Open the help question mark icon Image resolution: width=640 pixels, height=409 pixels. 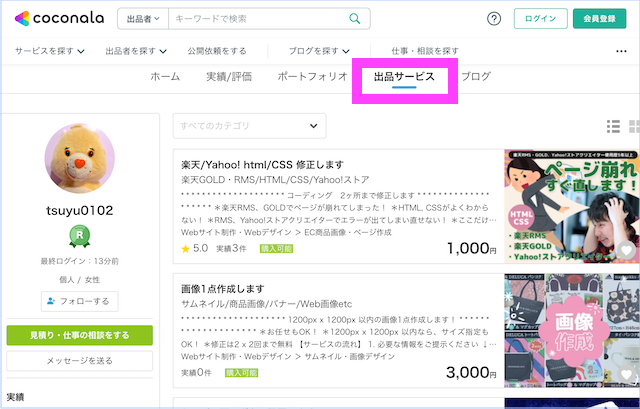494,18
